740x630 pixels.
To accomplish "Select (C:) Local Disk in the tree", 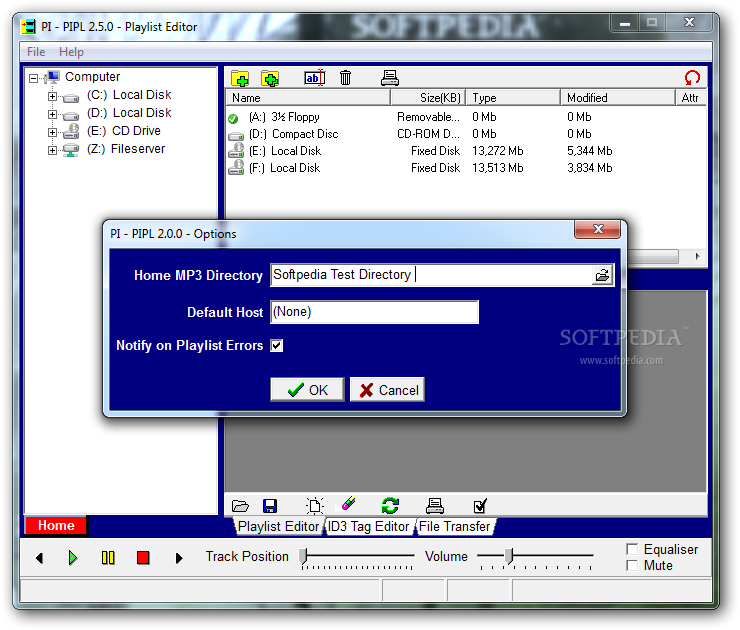I will (129, 95).
